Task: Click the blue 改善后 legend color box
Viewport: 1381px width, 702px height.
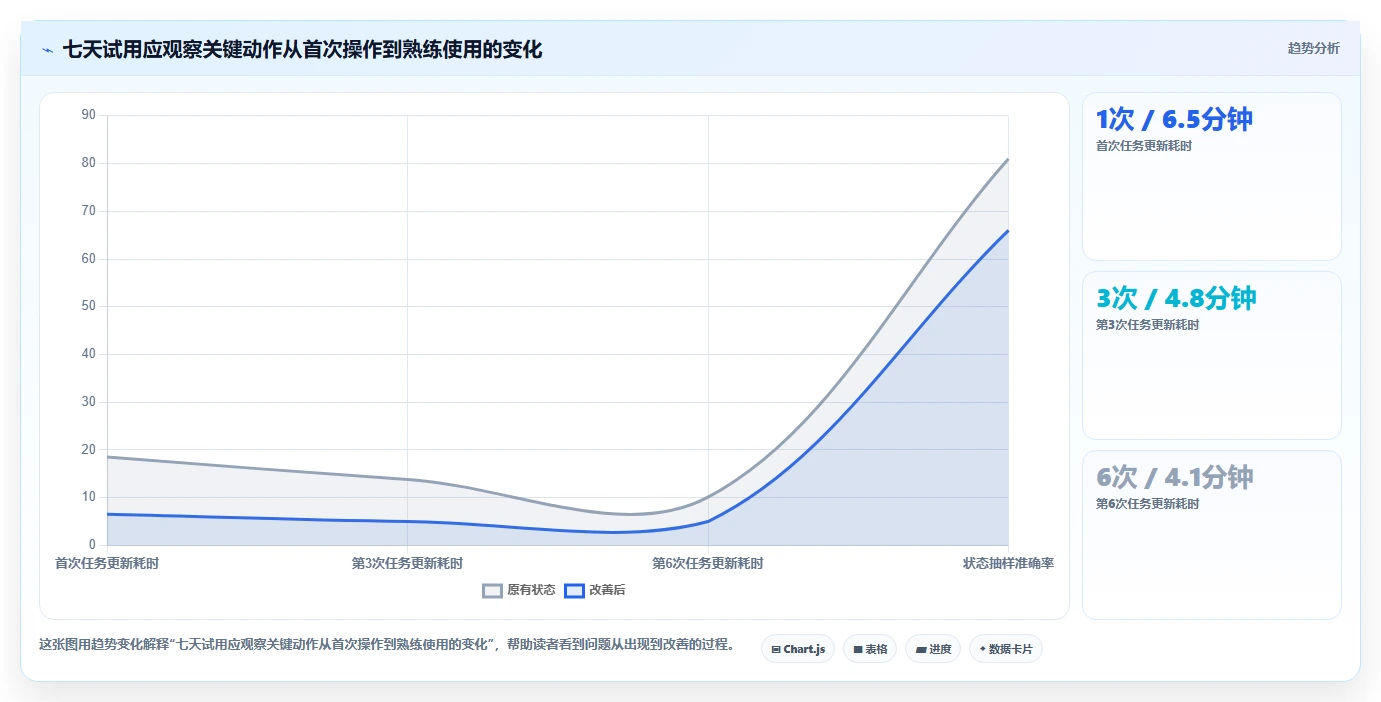Action: [574, 590]
